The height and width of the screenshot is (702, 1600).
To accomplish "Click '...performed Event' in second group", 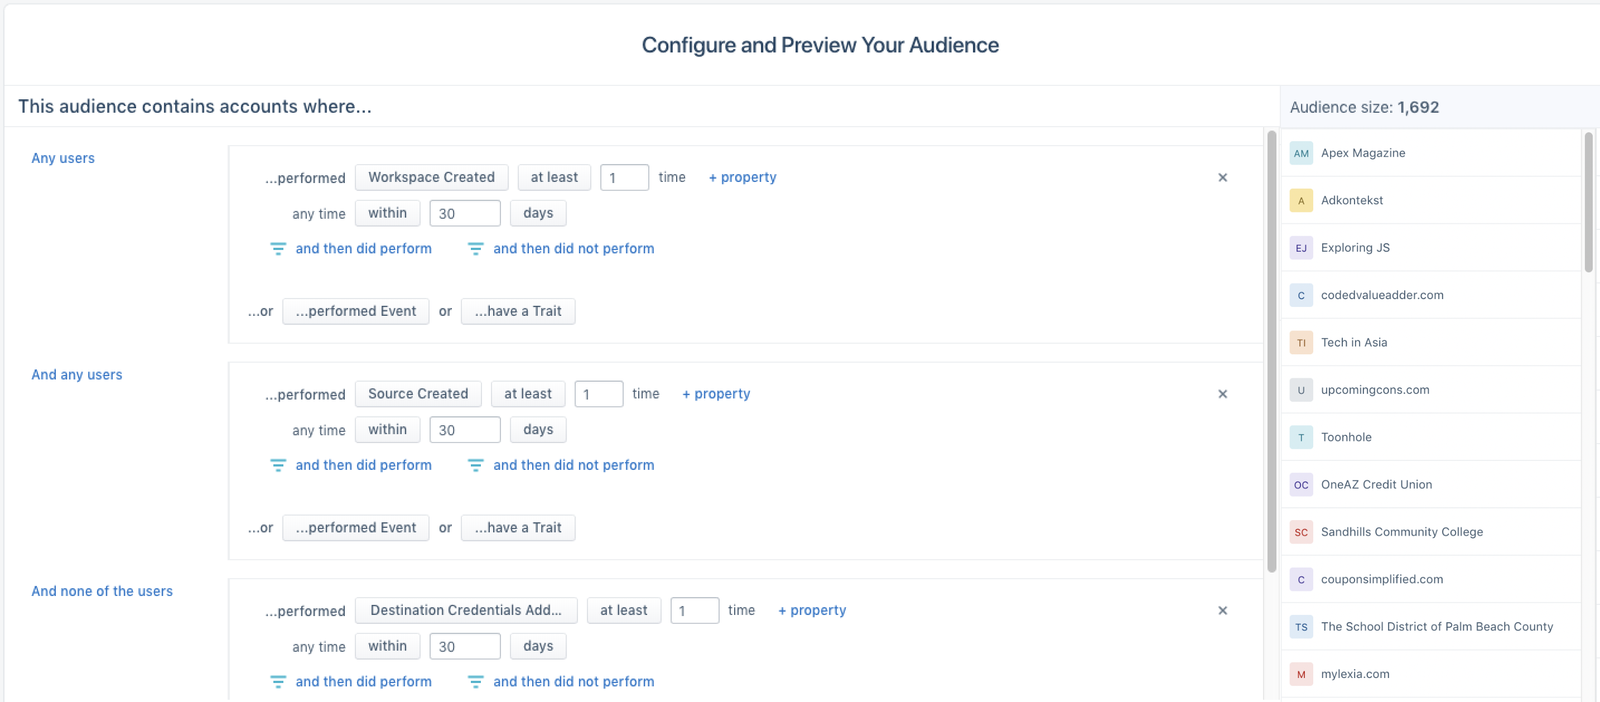I will pyautogui.click(x=356, y=528).
